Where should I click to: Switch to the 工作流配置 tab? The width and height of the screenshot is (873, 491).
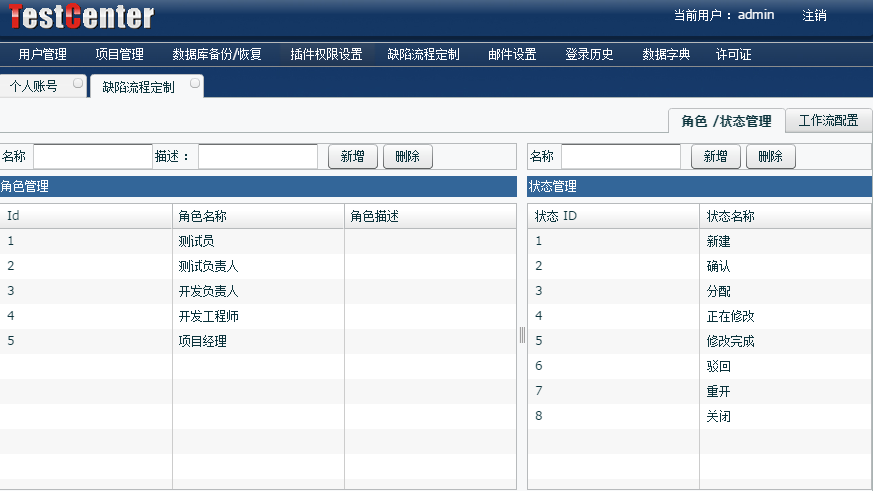(828, 120)
